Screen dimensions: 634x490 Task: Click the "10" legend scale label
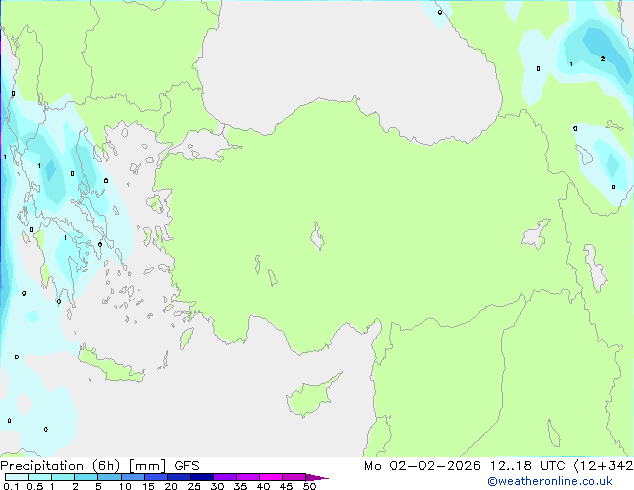coord(125,486)
